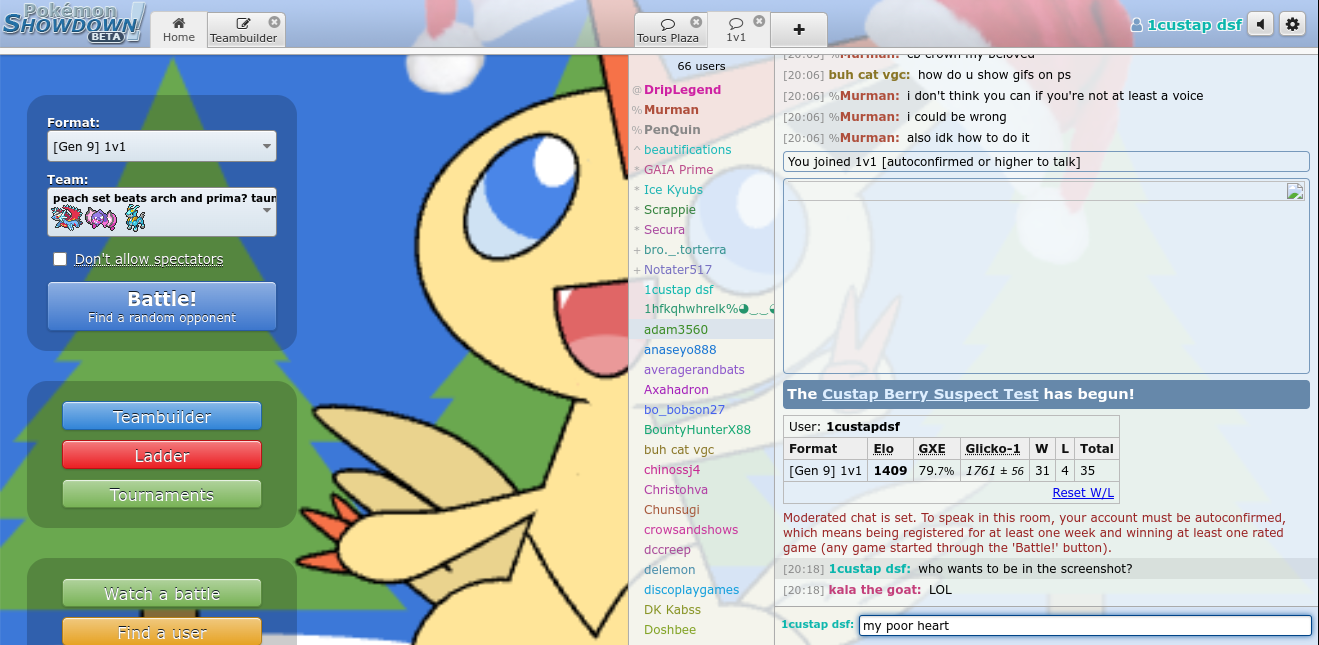Open the Team selection dropdown
This screenshot has height=645, width=1319.
pos(162,212)
